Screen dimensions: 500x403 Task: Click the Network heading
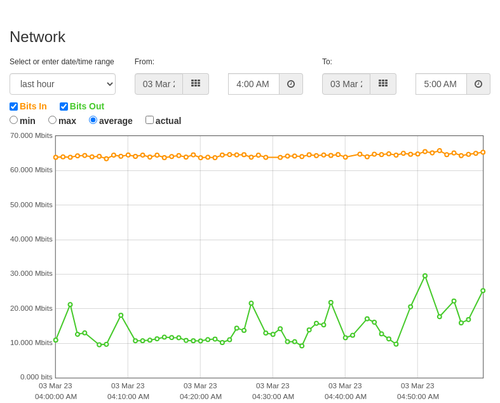(x=37, y=37)
